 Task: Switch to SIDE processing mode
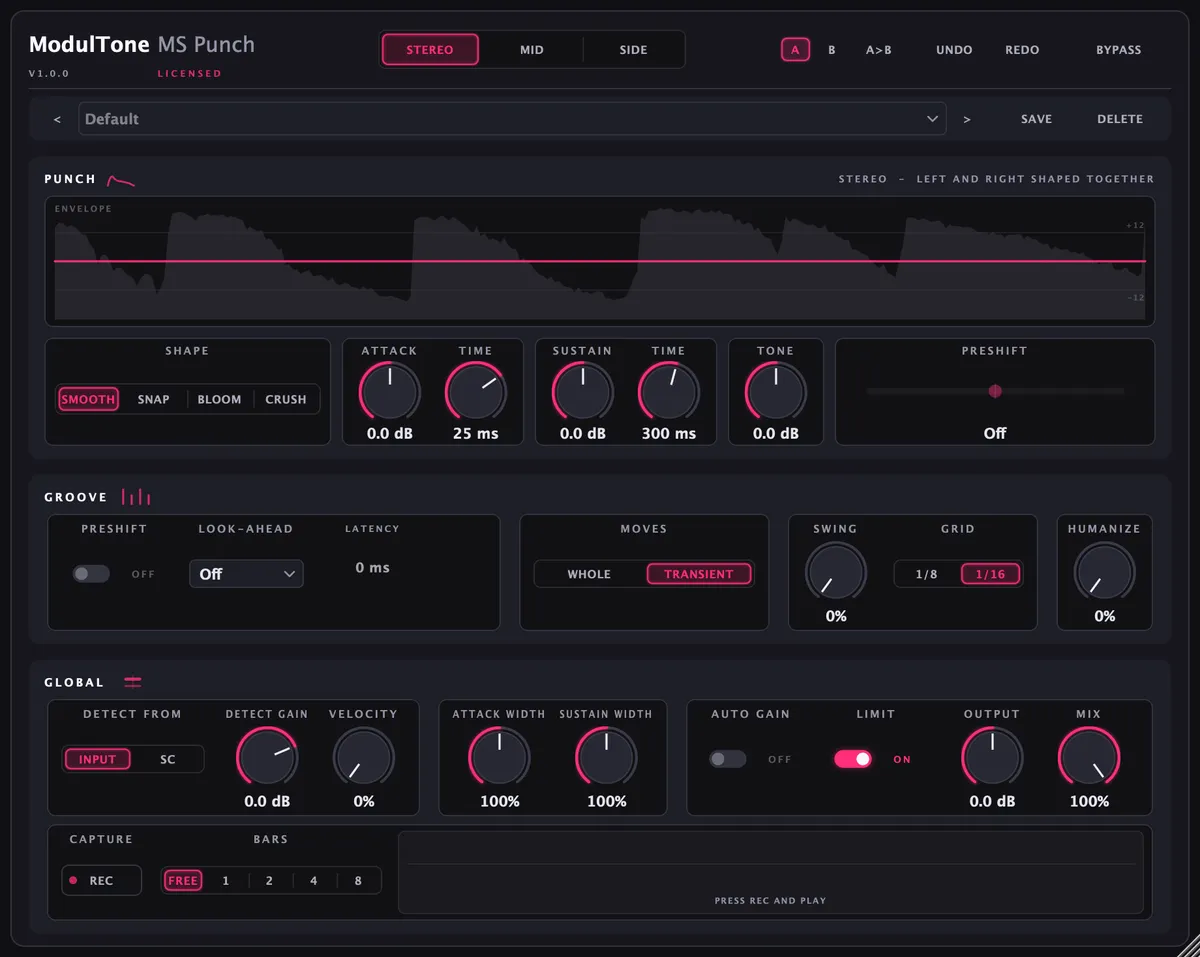[633, 50]
